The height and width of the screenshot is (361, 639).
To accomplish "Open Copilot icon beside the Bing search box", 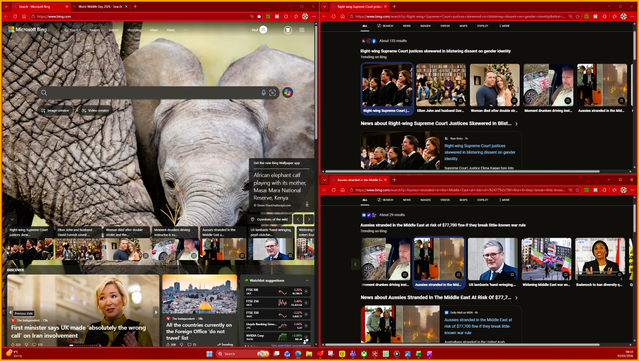I will [x=288, y=93].
